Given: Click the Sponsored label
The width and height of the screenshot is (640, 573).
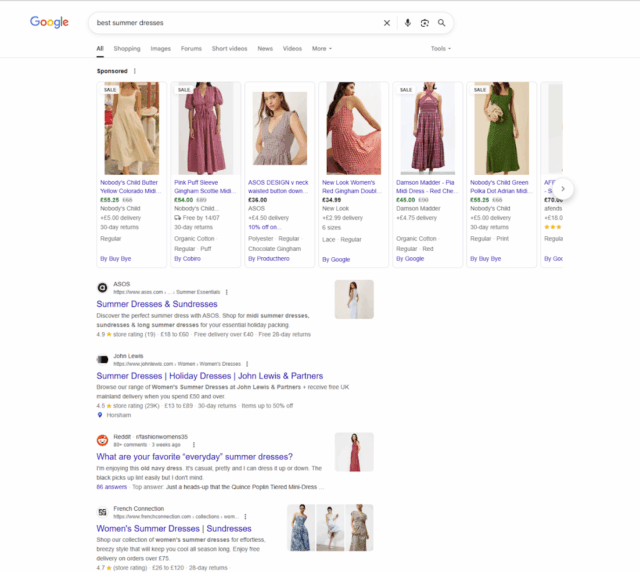Looking at the screenshot, I should click(x=112, y=71).
